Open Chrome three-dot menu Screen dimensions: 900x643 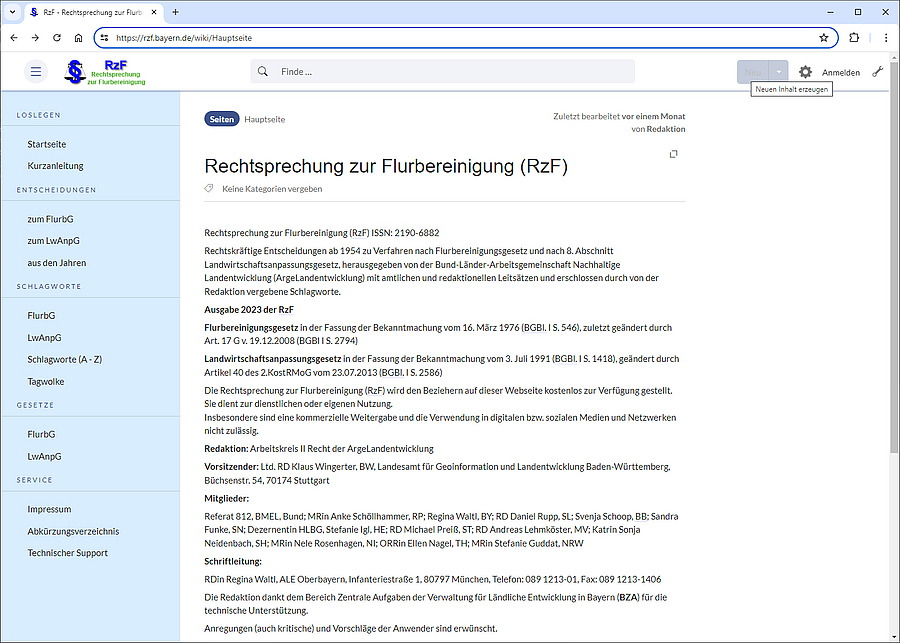886,38
